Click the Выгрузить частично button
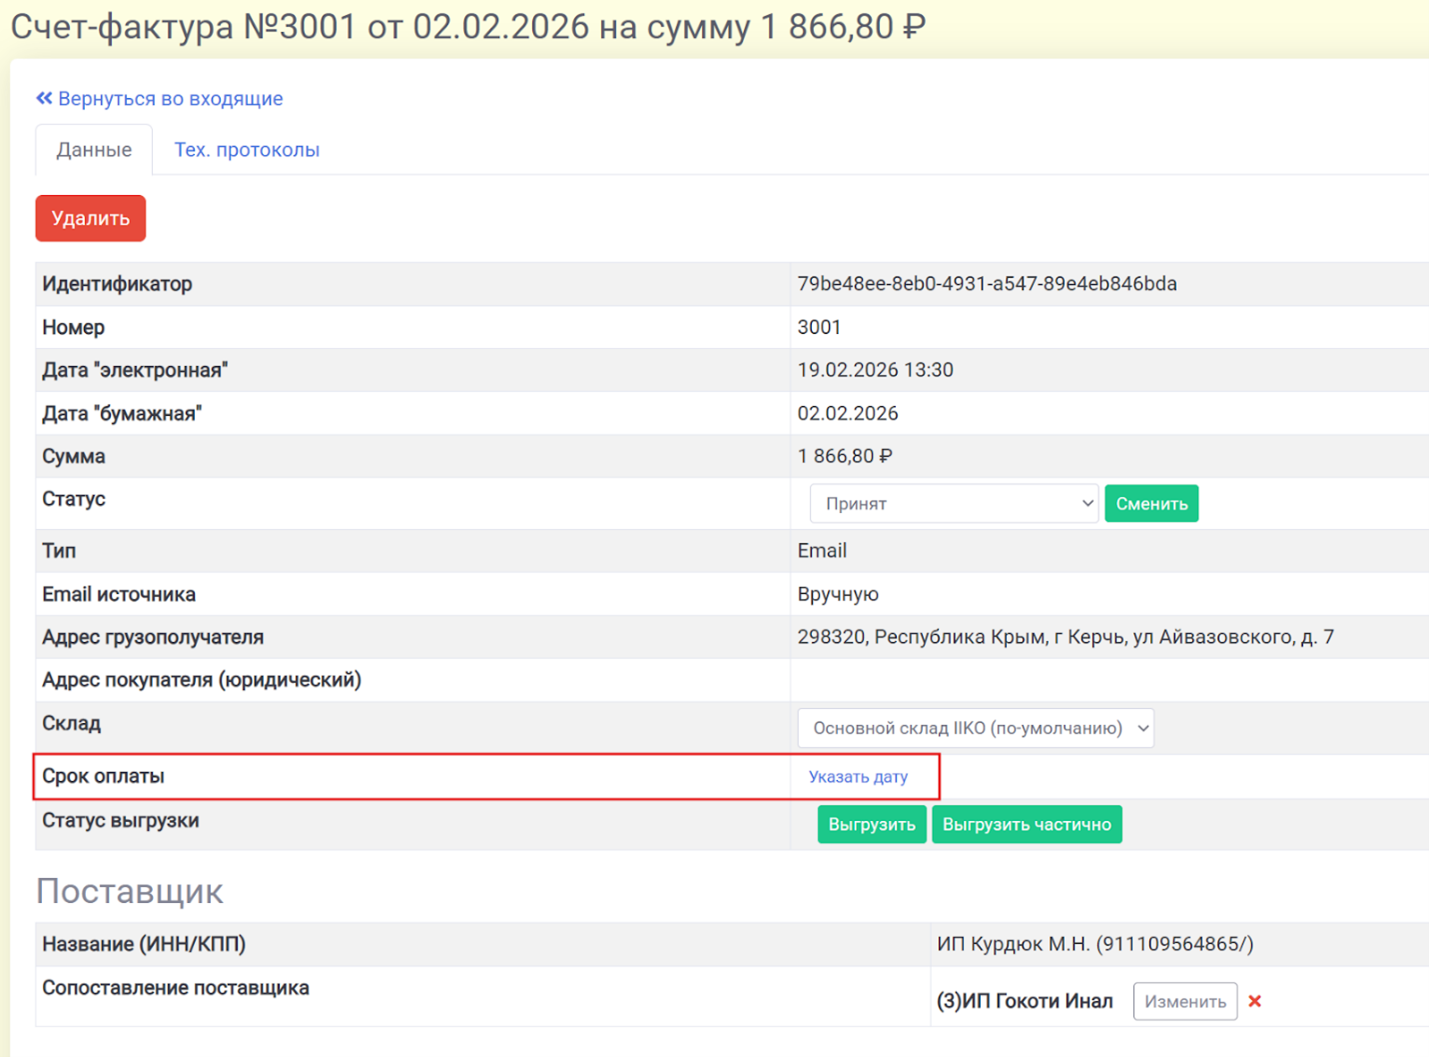The image size is (1429, 1057). pyautogui.click(x=1026, y=825)
